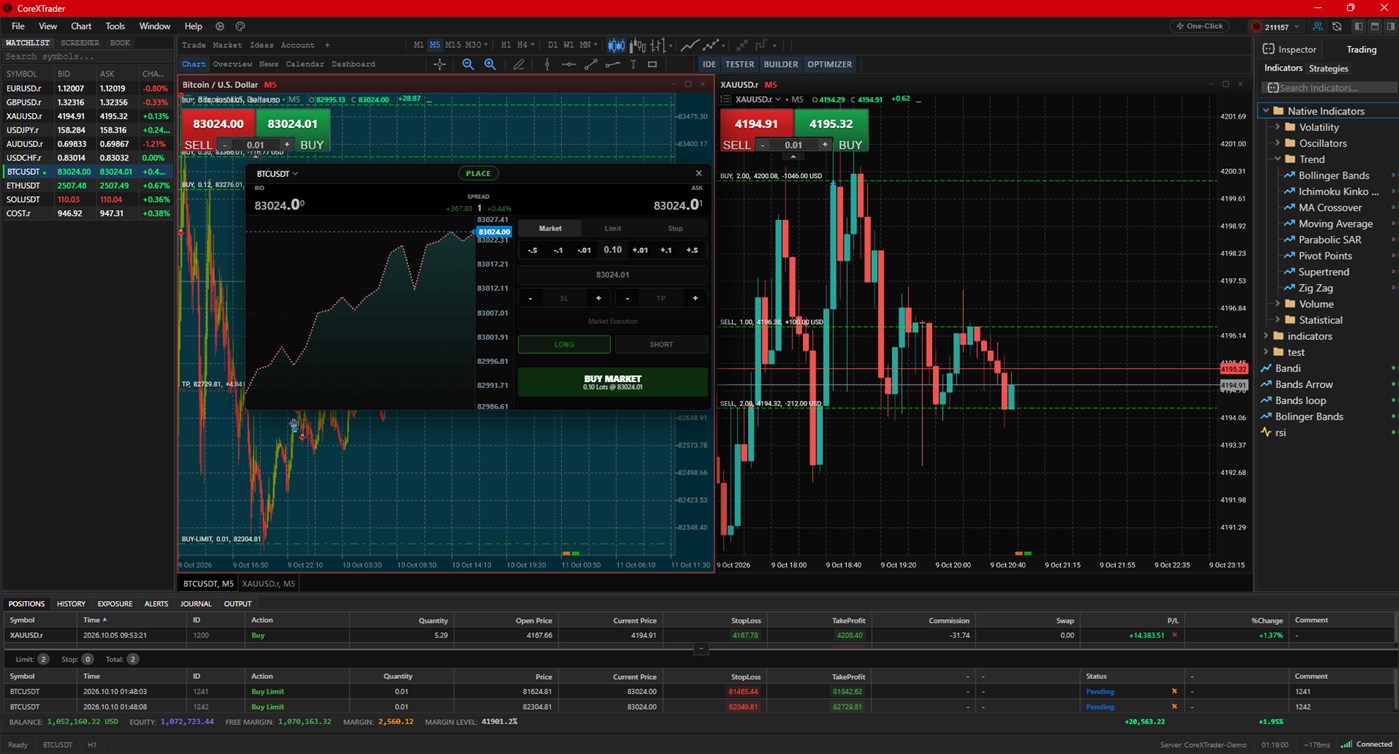Activate the M15 timeframe

tap(453, 45)
